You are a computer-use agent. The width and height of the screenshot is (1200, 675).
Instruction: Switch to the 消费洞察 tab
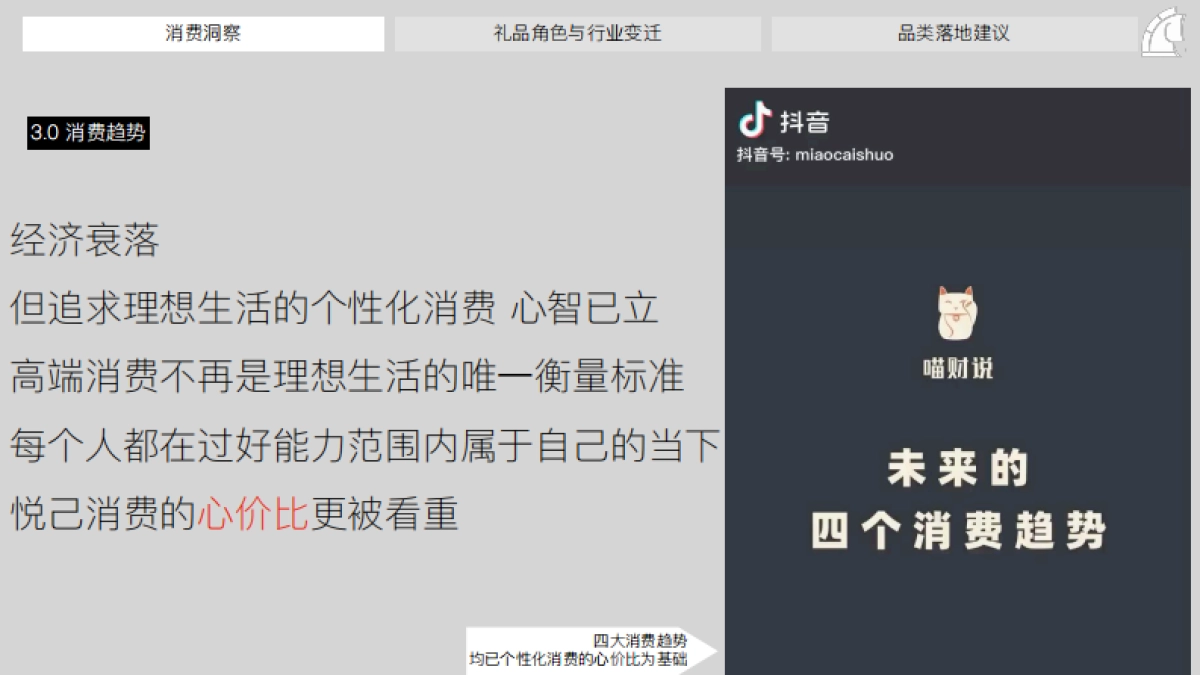pyautogui.click(x=204, y=33)
